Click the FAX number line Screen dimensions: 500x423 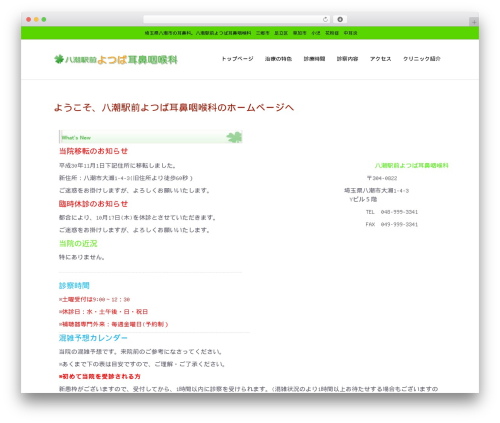392,224
